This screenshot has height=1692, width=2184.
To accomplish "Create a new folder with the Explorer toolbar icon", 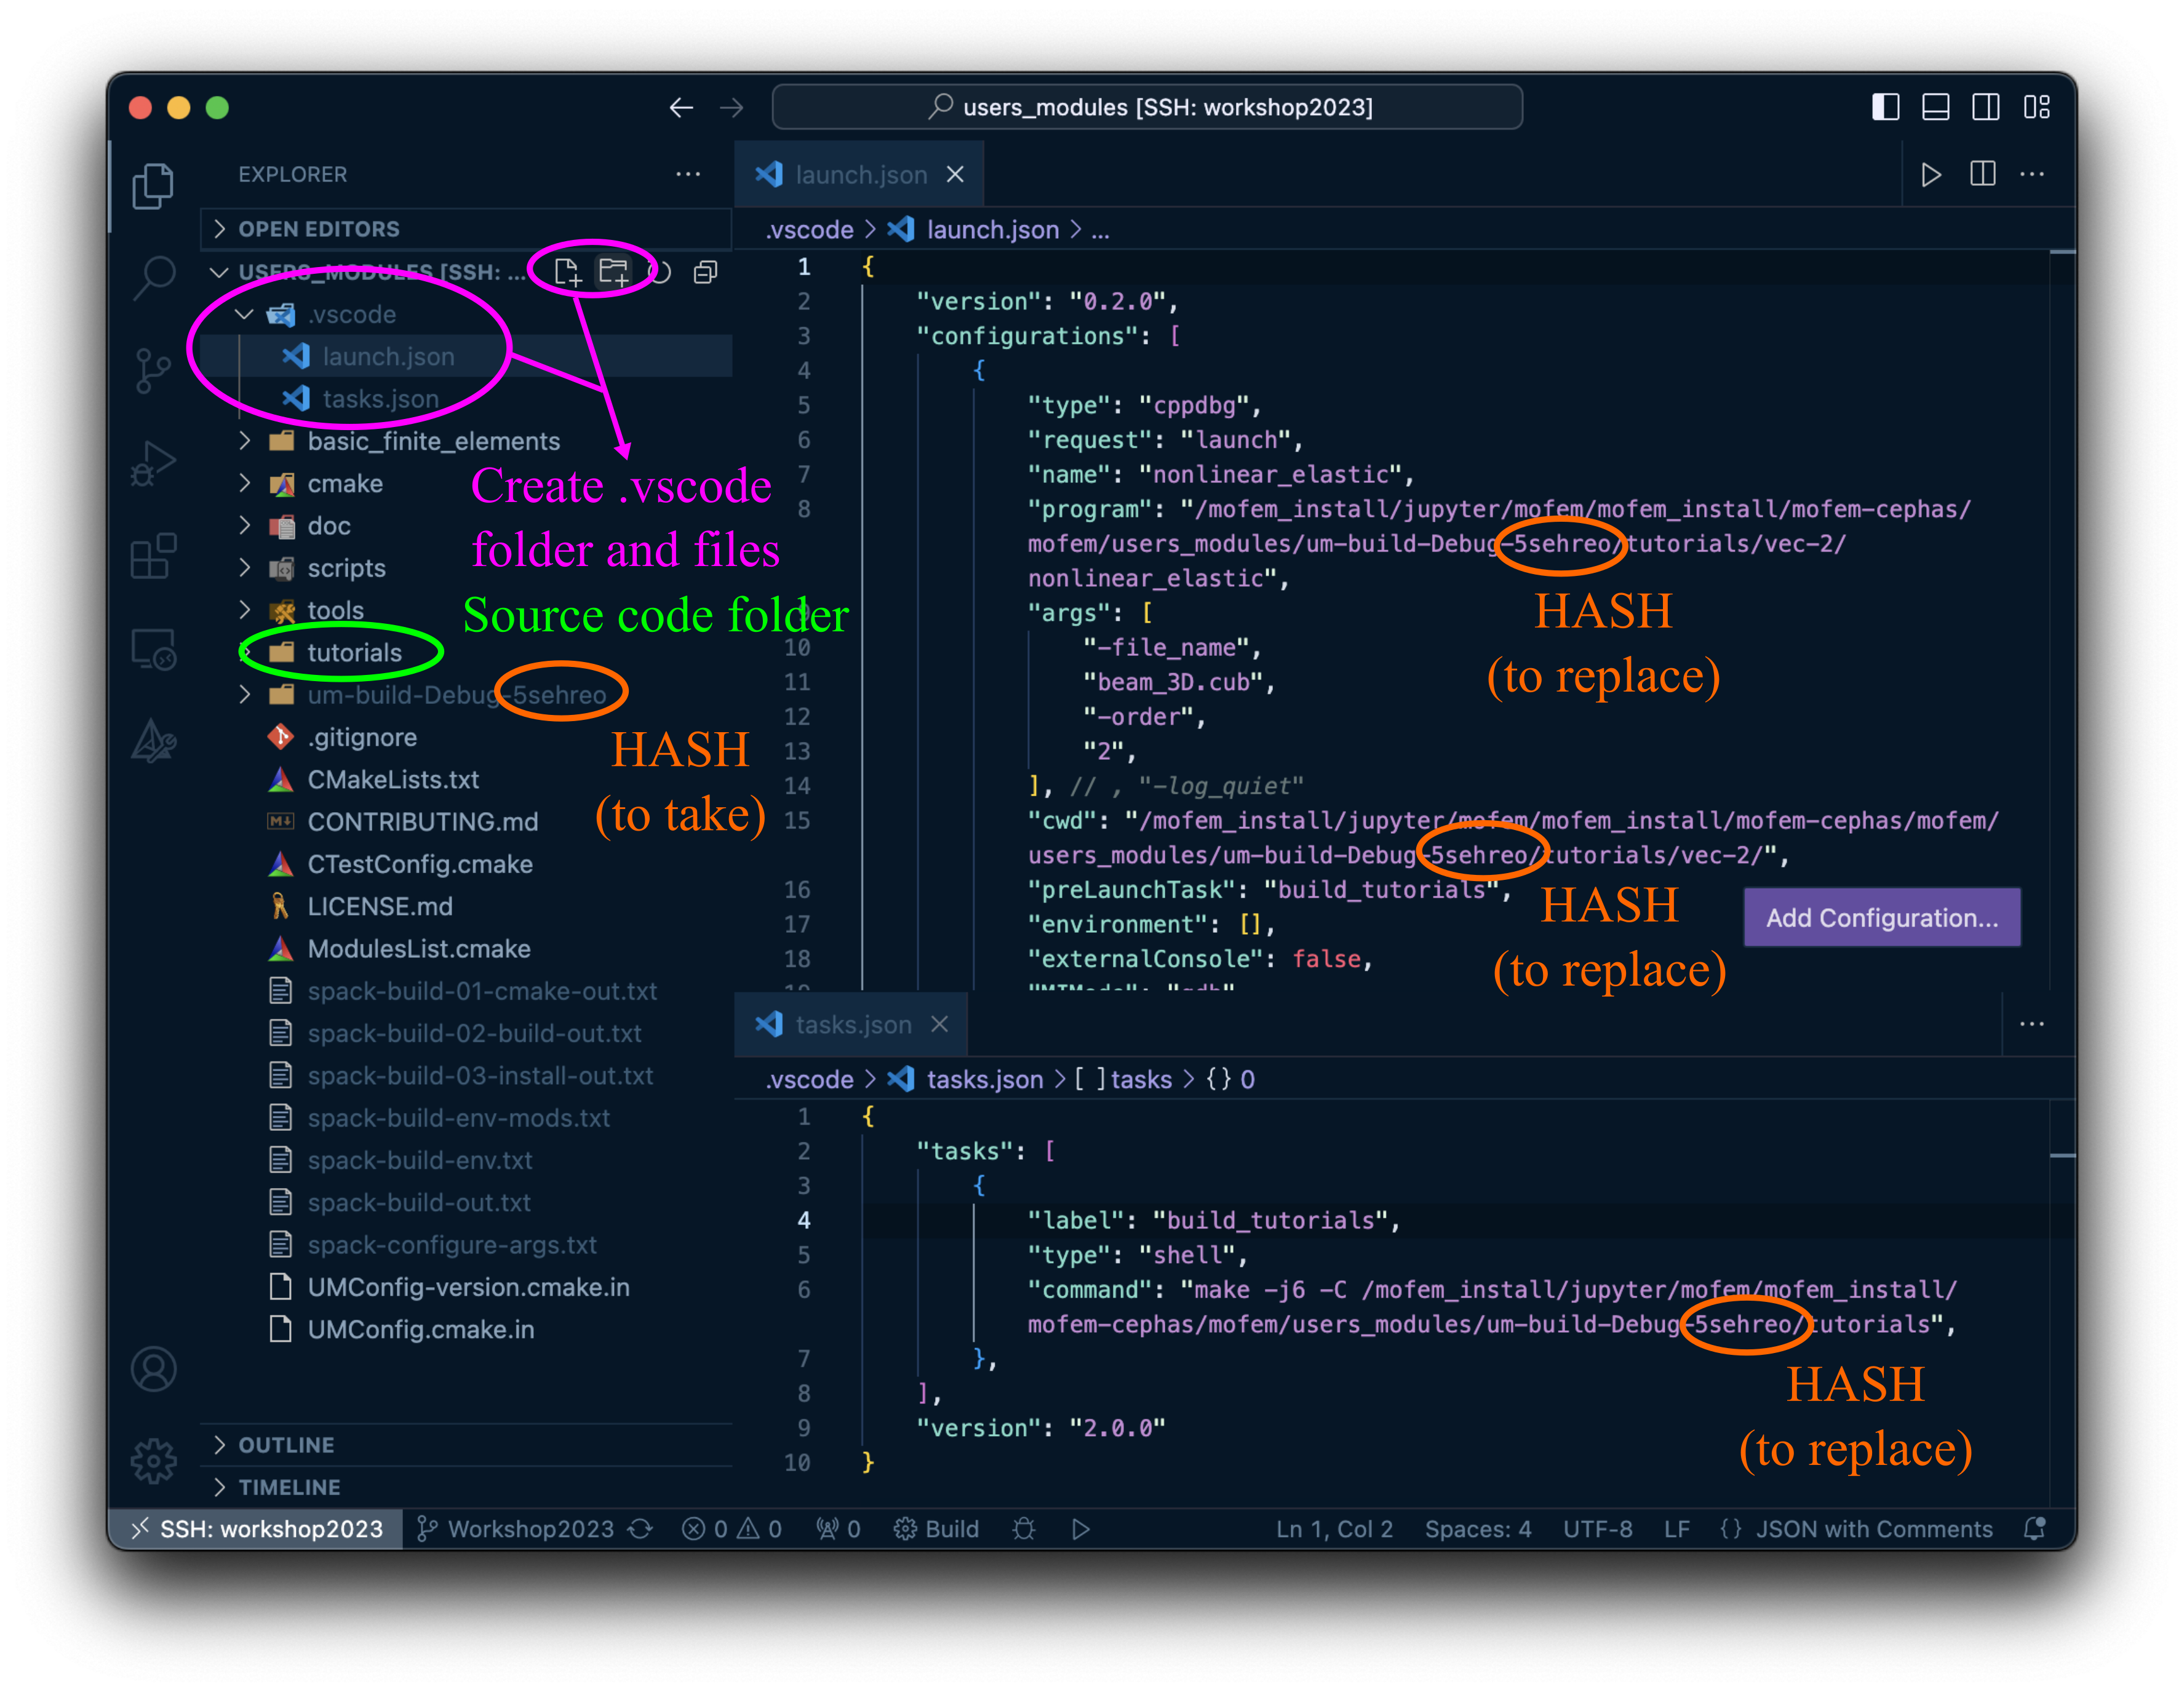I will [x=615, y=271].
